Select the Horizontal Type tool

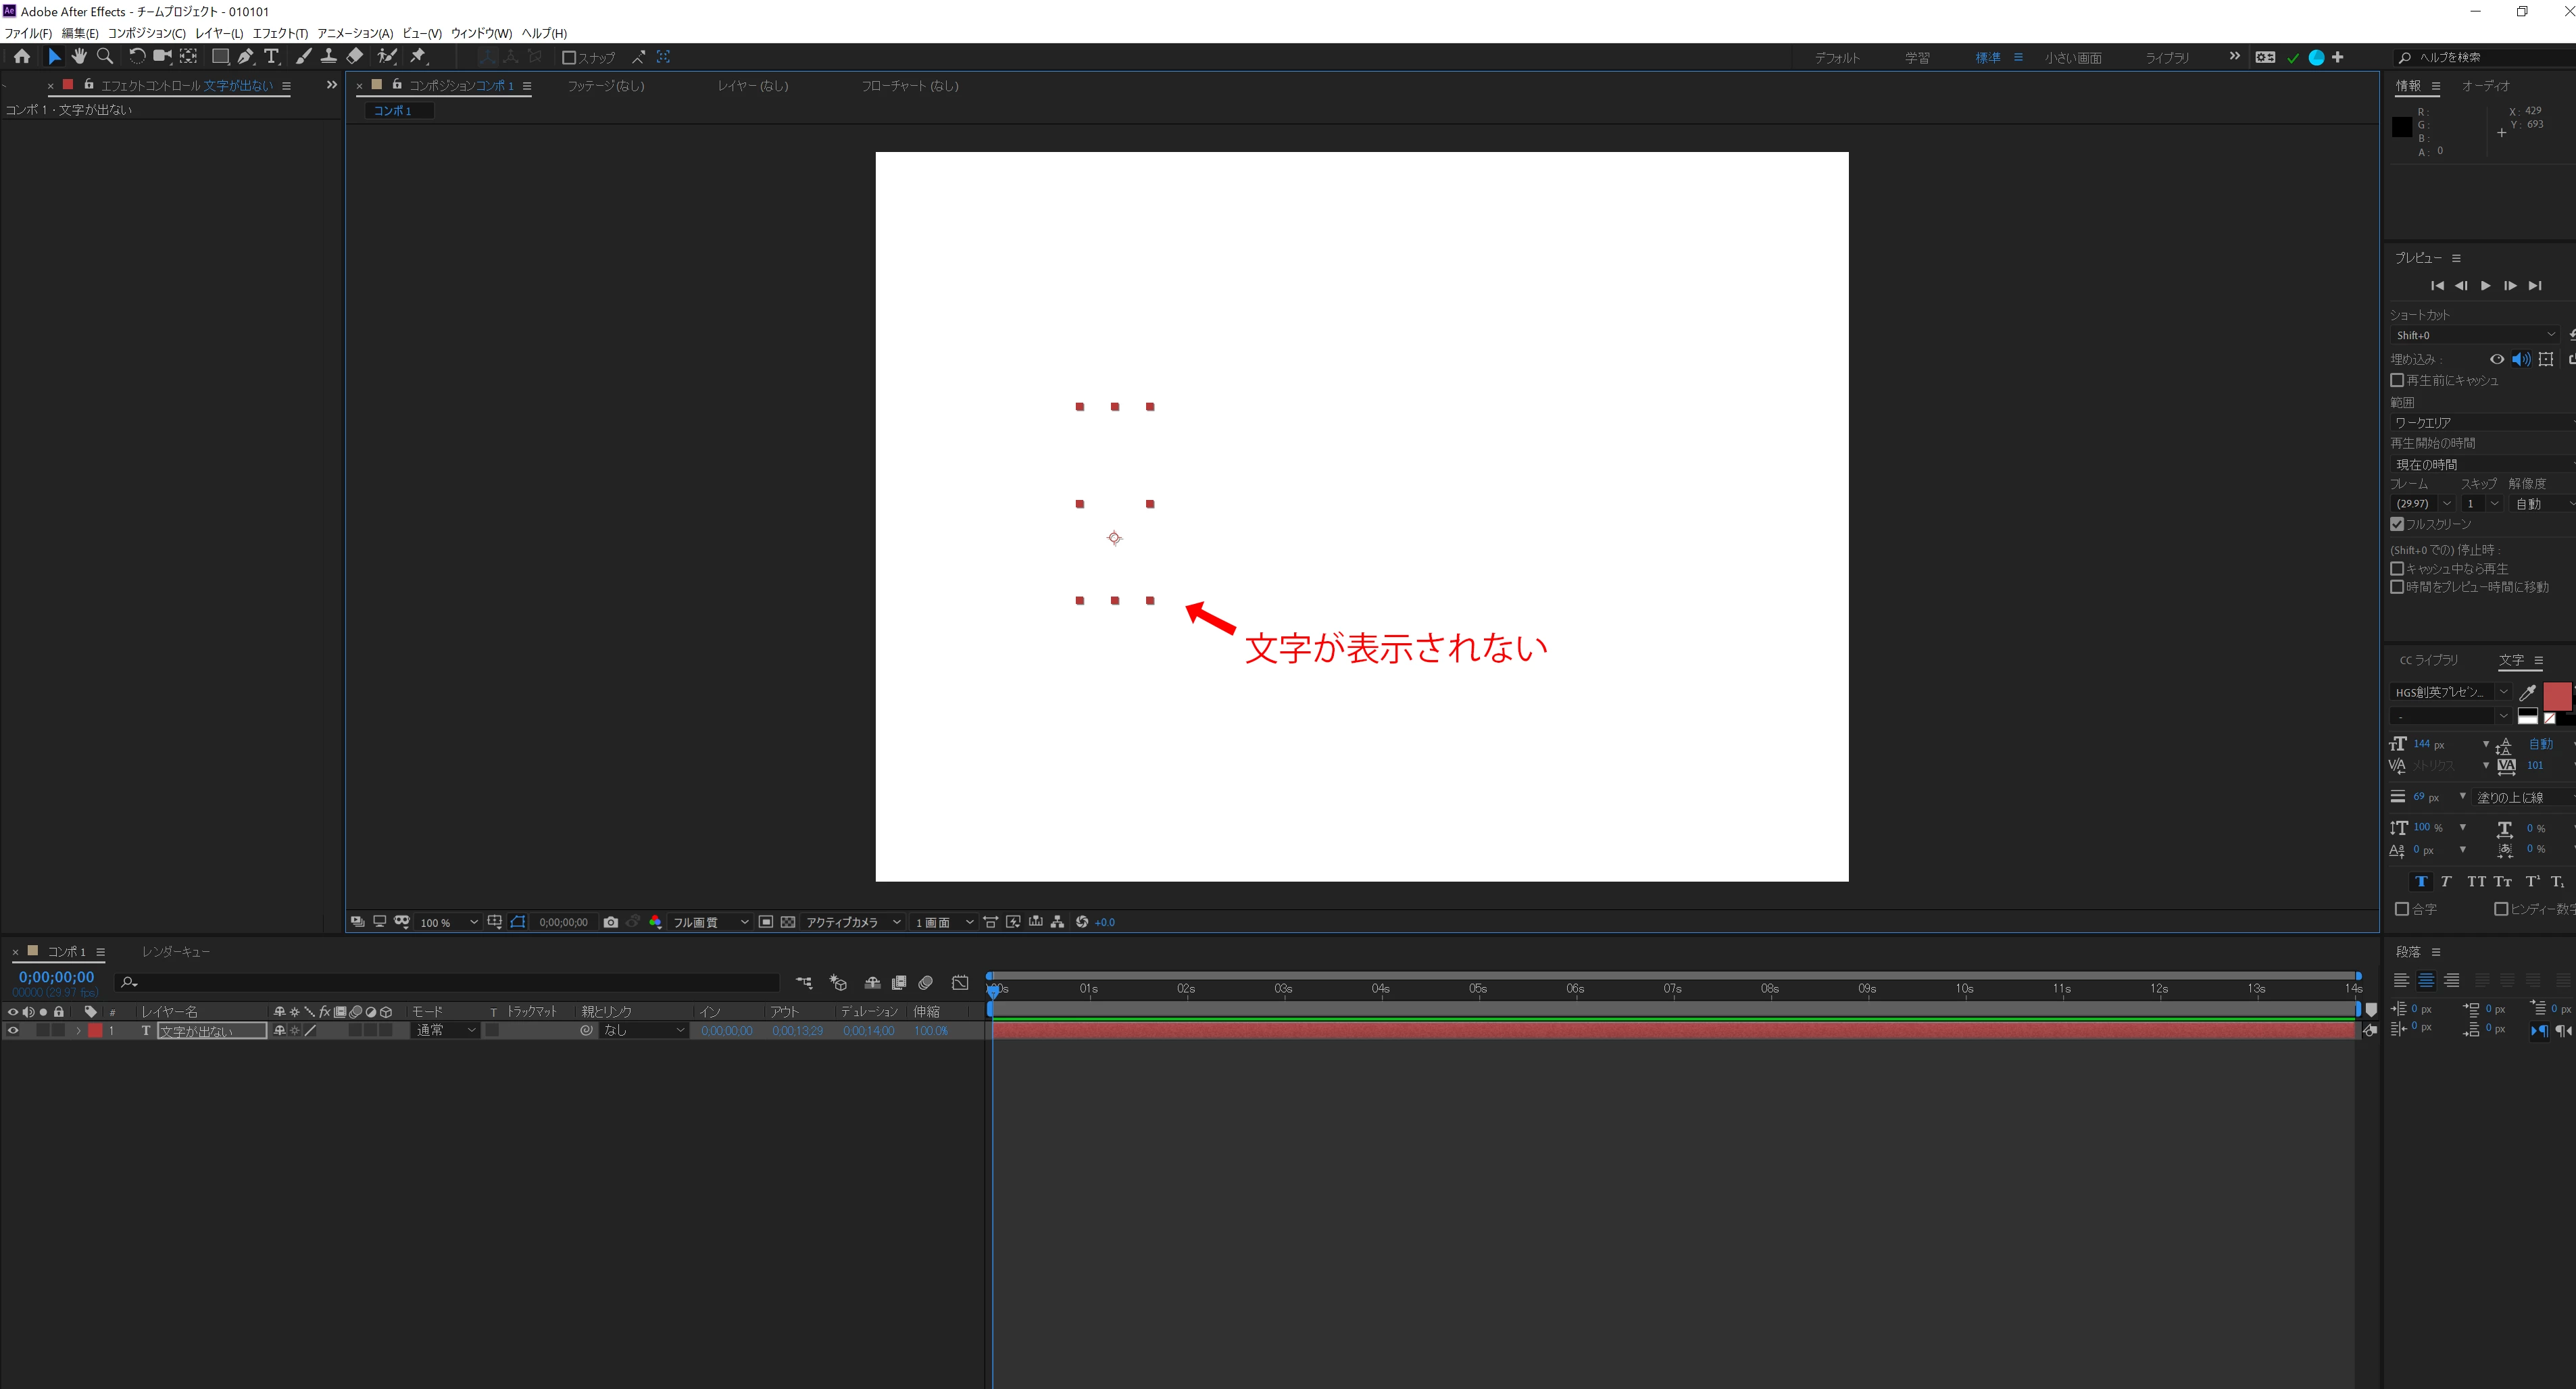(x=271, y=57)
